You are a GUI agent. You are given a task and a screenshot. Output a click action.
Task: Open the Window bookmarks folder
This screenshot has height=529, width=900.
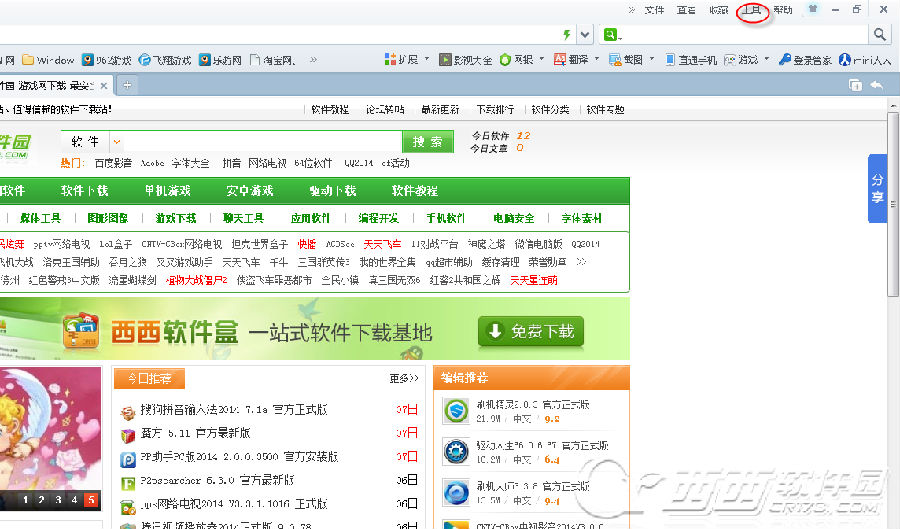click(48, 60)
